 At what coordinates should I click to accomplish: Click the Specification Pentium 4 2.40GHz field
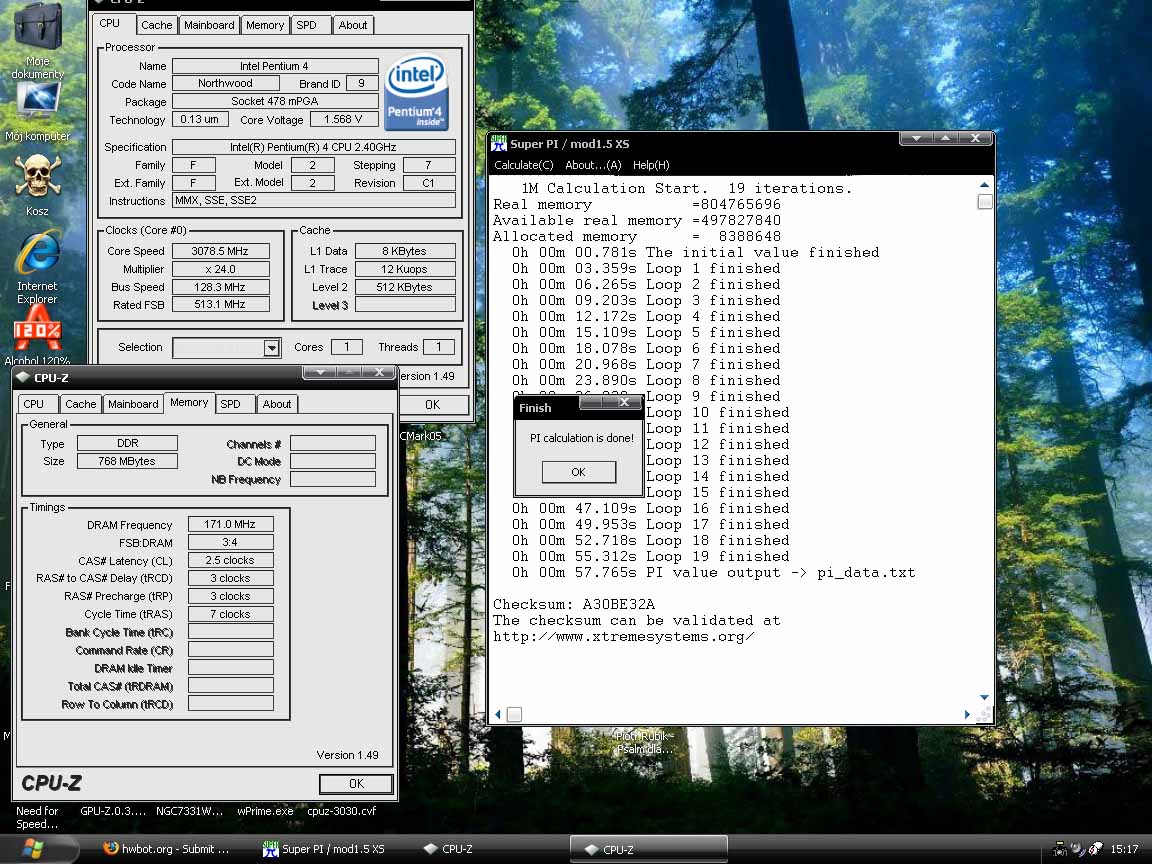(314, 147)
